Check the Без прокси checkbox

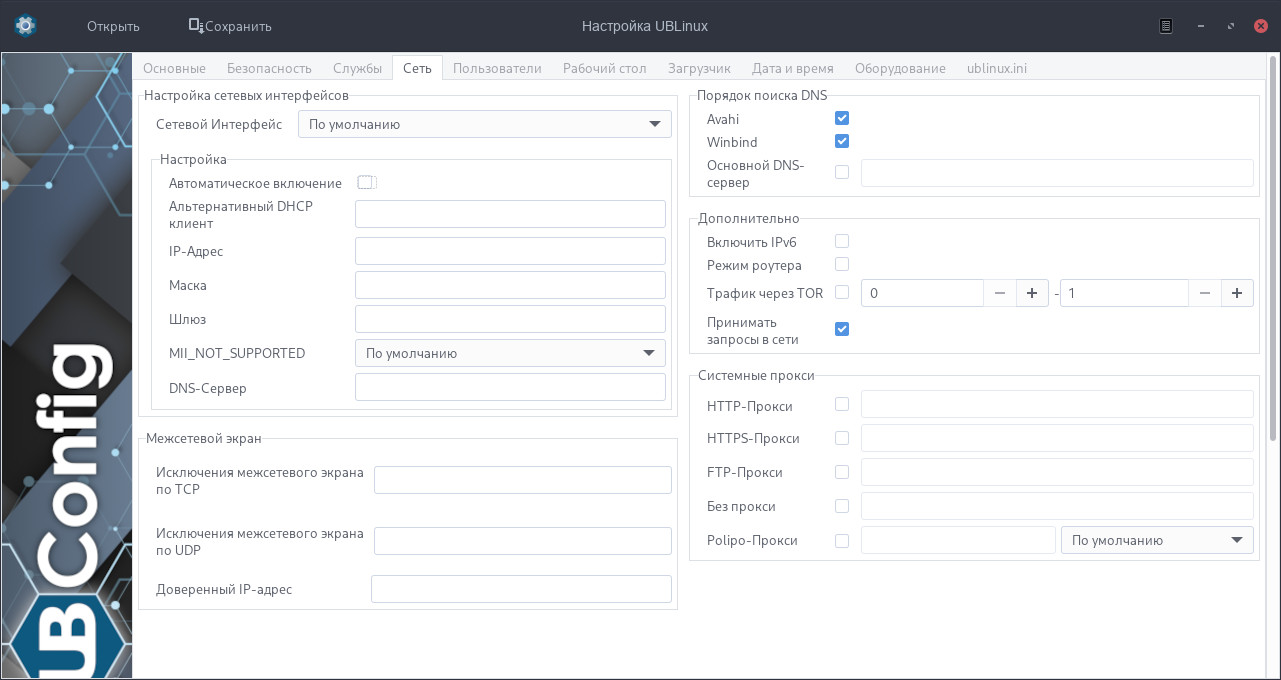pos(842,506)
